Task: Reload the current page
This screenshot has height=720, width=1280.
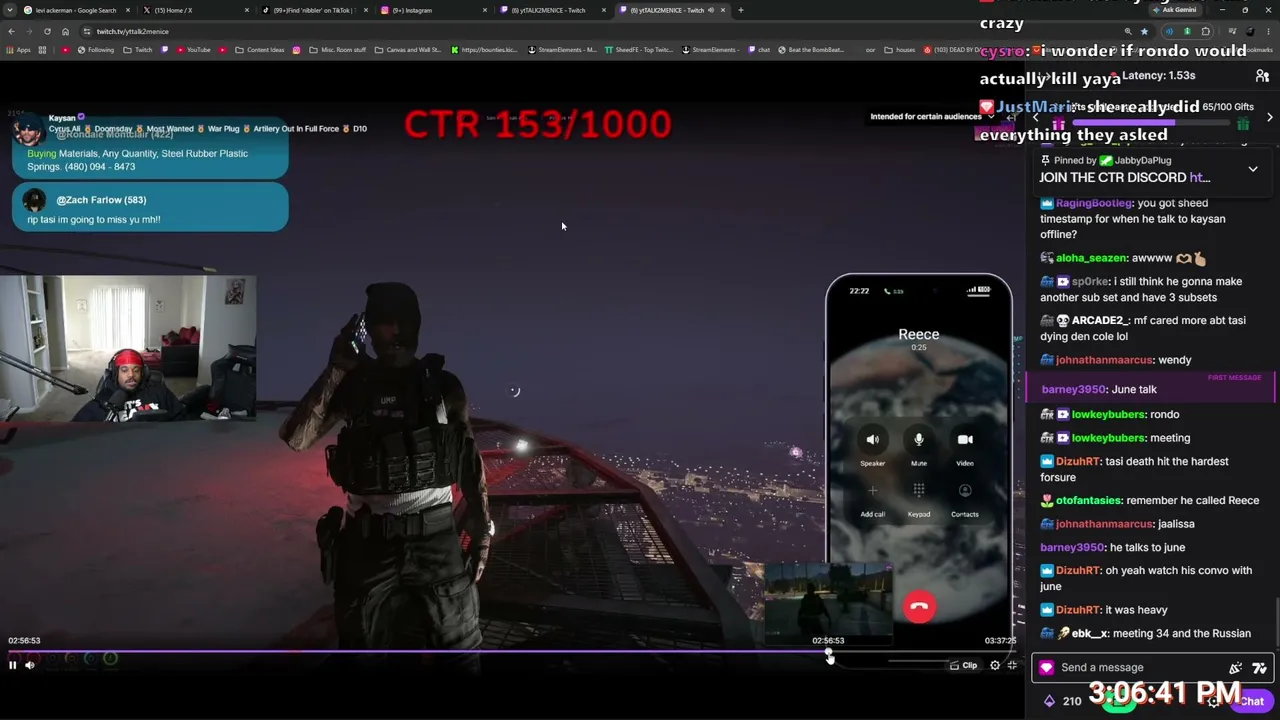Action: coord(47,31)
